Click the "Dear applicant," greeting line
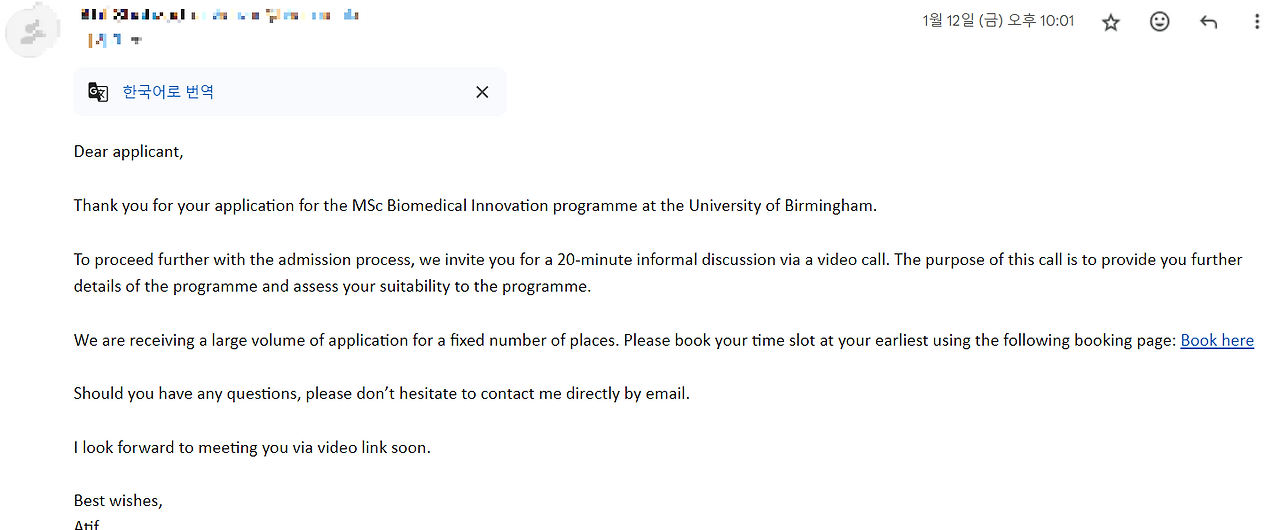Viewport: 1280px width, 530px height. click(x=128, y=152)
